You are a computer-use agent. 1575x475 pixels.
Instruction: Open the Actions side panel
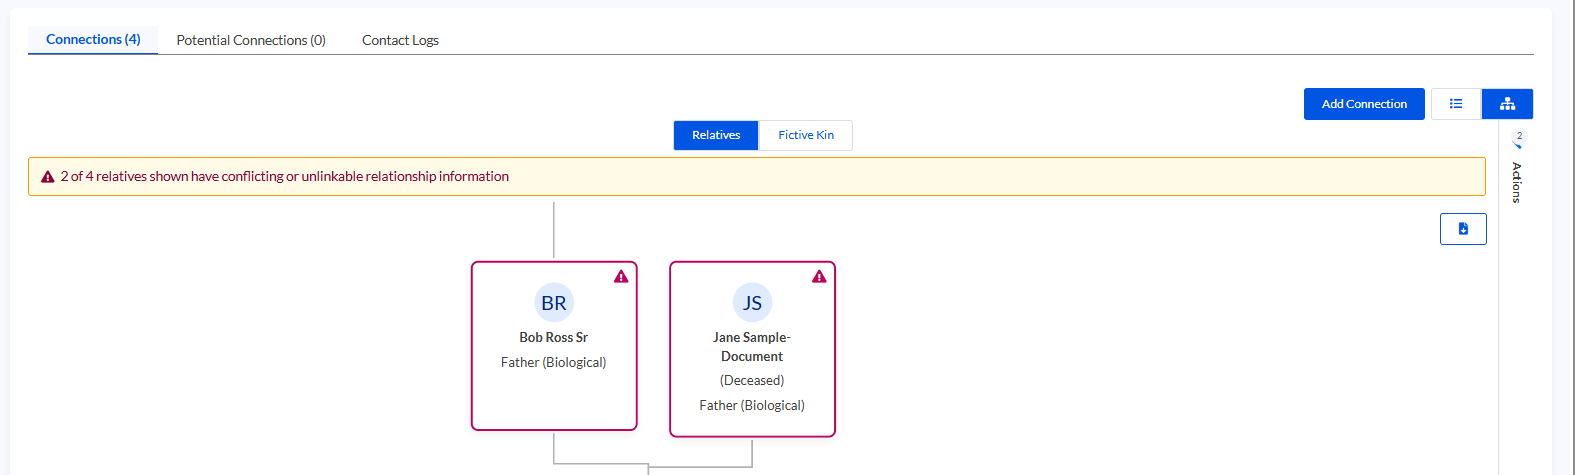(x=1517, y=183)
